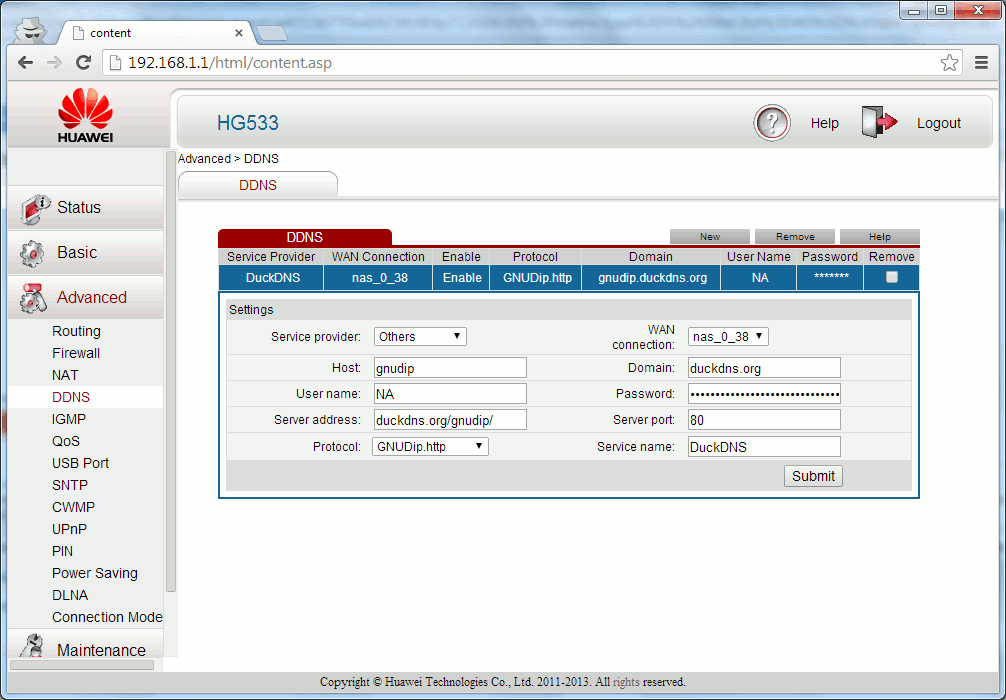The width and height of the screenshot is (1006, 700).
Task: Open the Service provider dropdown
Action: [x=420, y=337]
